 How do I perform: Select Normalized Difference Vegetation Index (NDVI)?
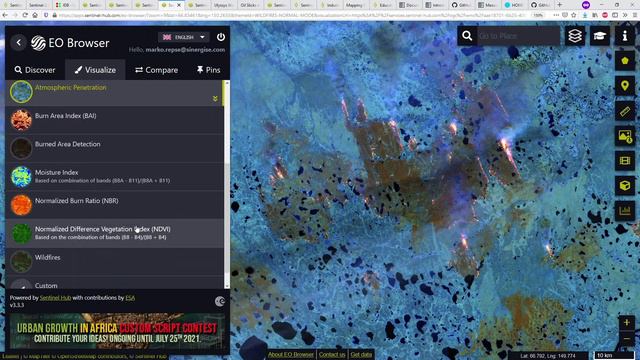point(114,233)
